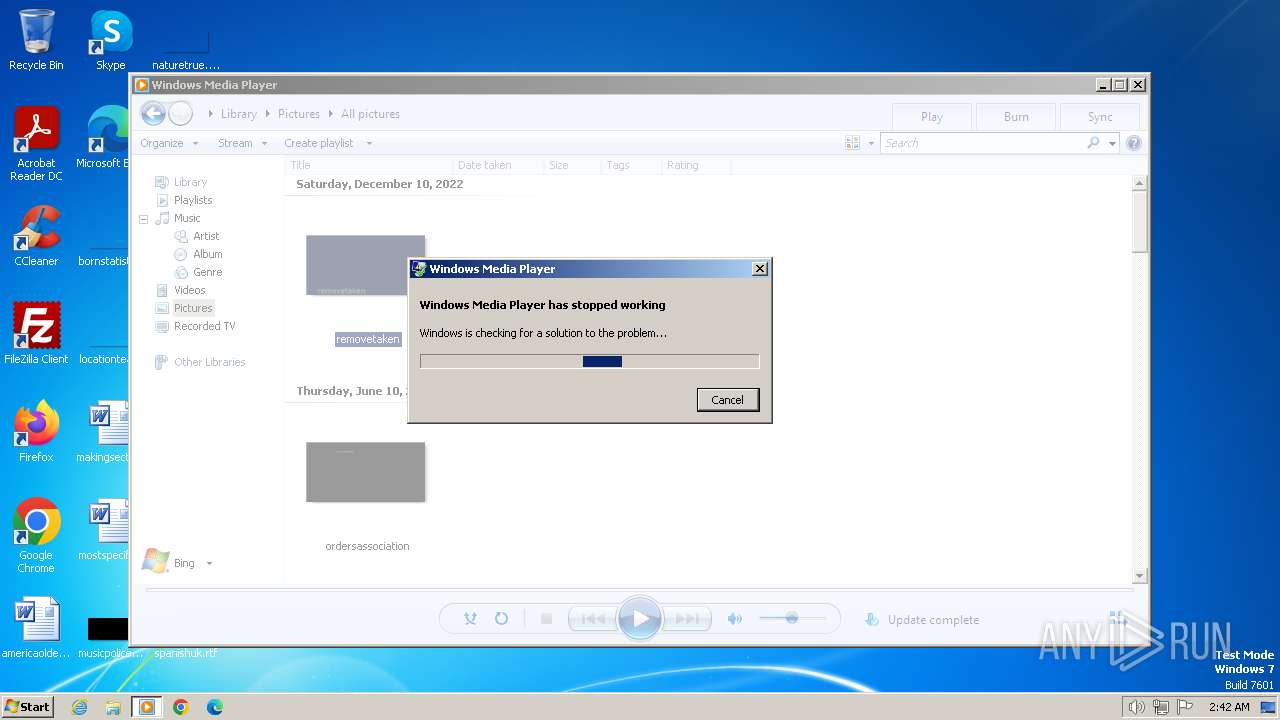Select the removetaken picture thumbnail
Viewport: 1280px width, 720px height.
point(366,266)
